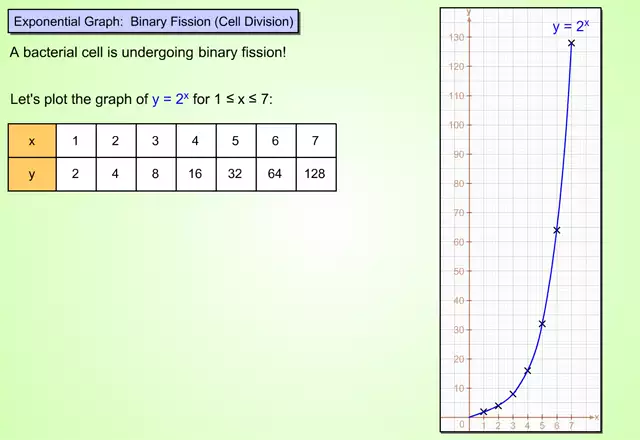The height and width of the screenshot is (440, 640).
Task: Click the y-axis tick label 70
Action: point(459,213)
